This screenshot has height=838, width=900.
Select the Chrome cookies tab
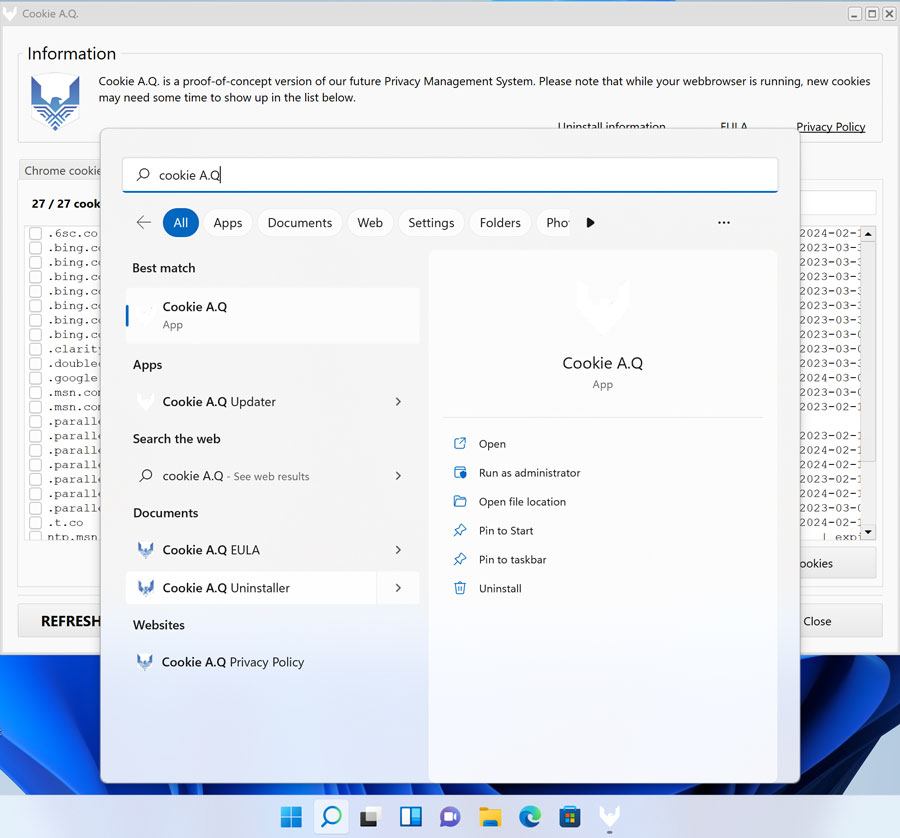point(61,170)
